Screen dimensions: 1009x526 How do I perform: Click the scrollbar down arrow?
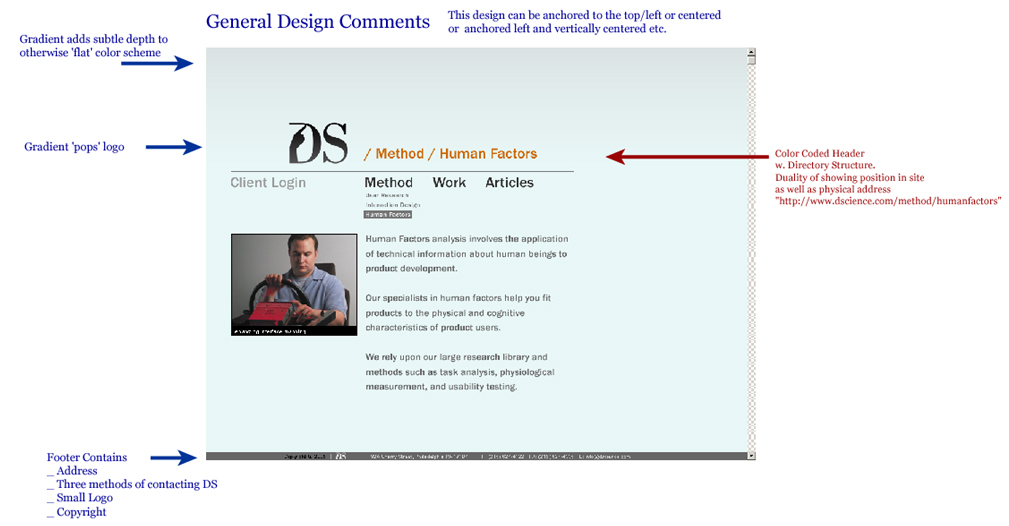click(751, 456)
